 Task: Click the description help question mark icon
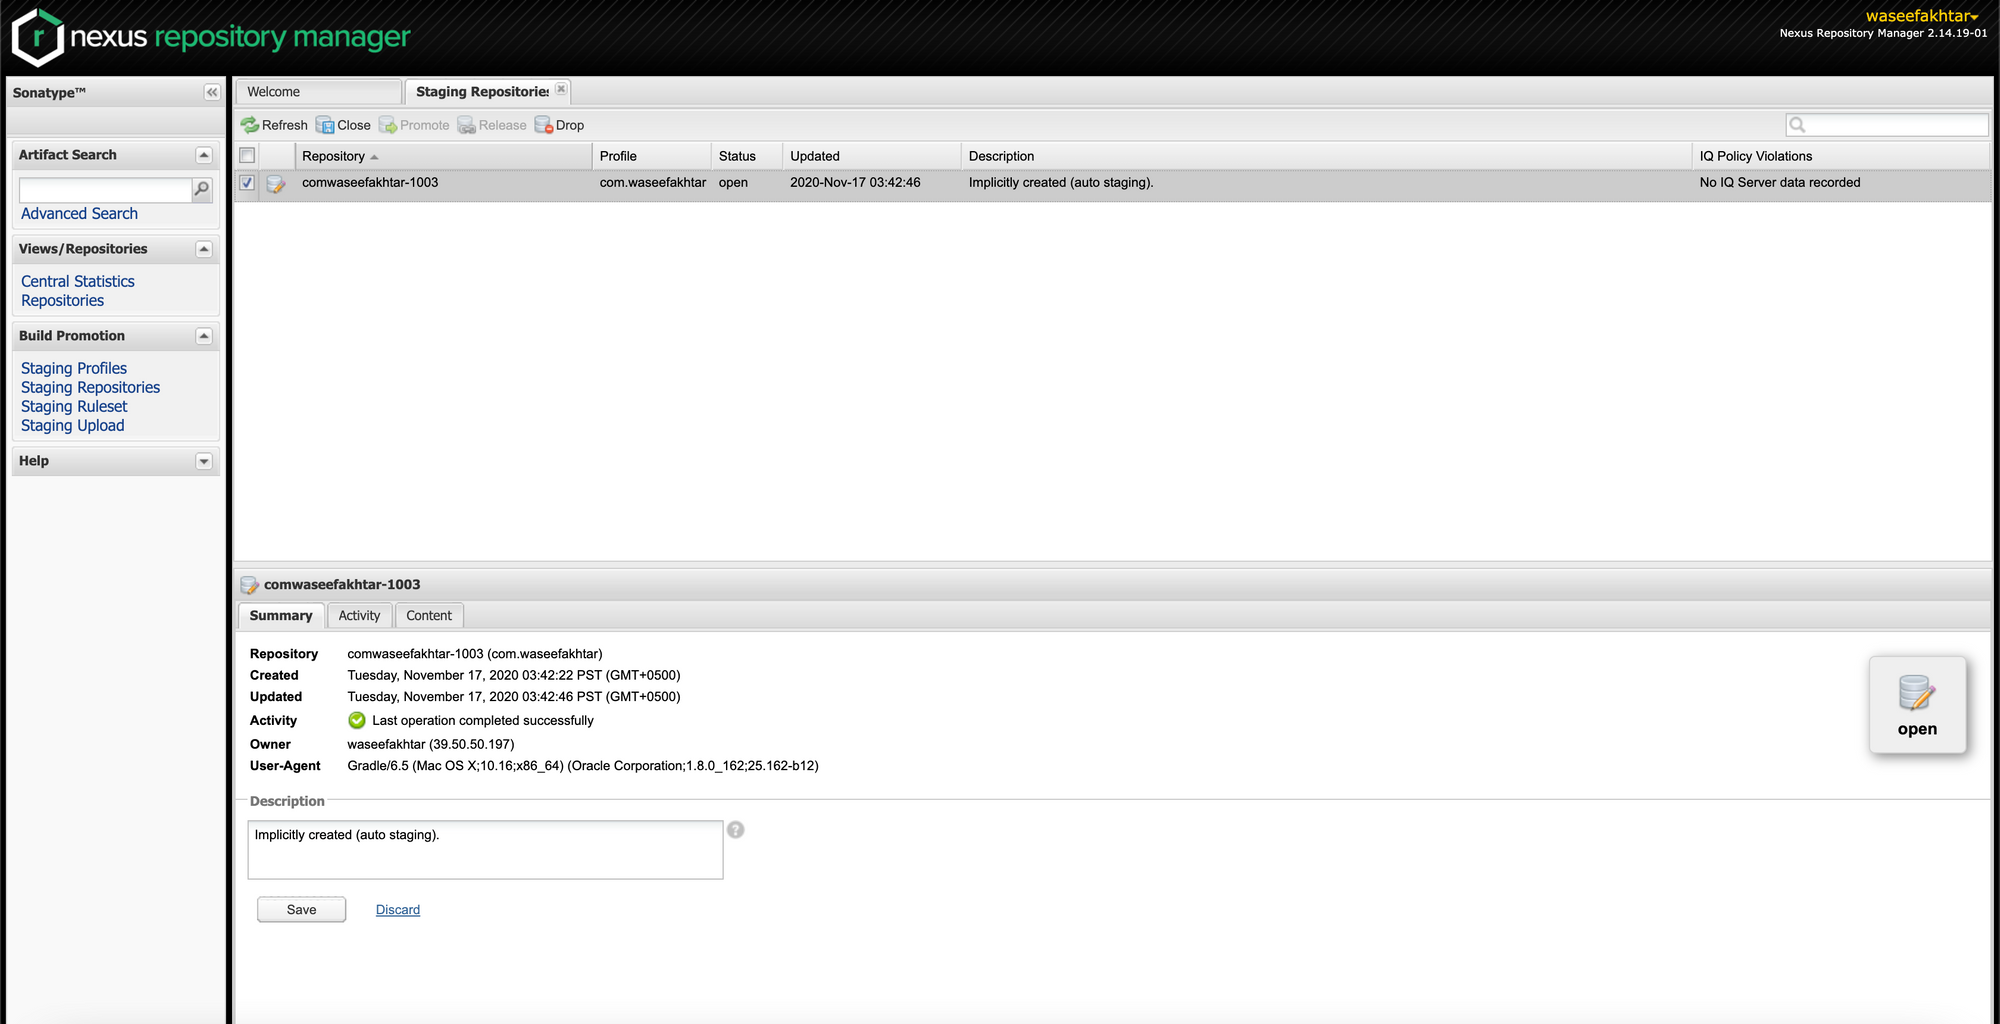pyautogui.click(x=736, y=830)
